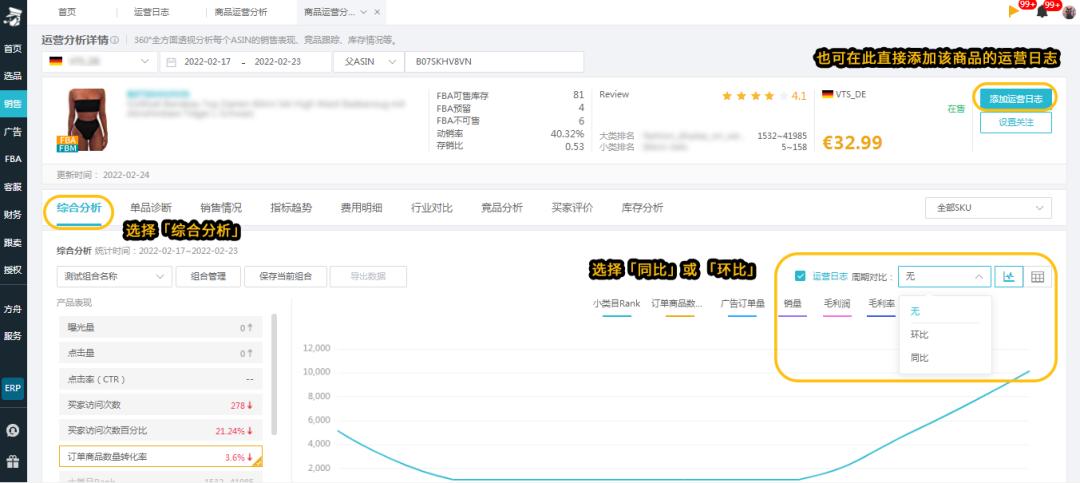
Task: Click the product thumbnail image
Action: click(x=87, y=120)
